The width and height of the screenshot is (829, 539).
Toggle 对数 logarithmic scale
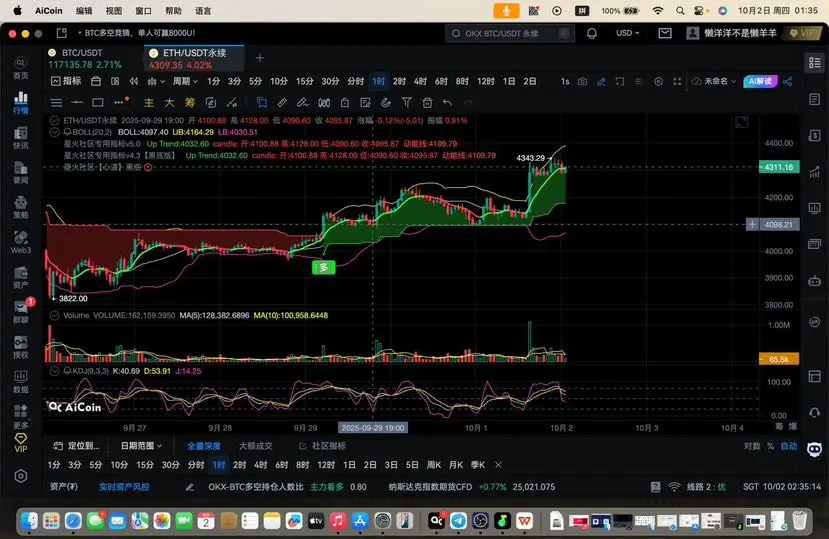[x=752, y=446]
